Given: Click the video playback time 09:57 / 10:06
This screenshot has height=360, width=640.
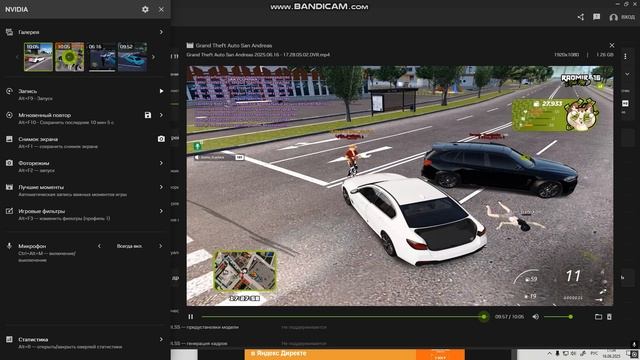Looking at the screenshot, I should (x=509, y=317).
